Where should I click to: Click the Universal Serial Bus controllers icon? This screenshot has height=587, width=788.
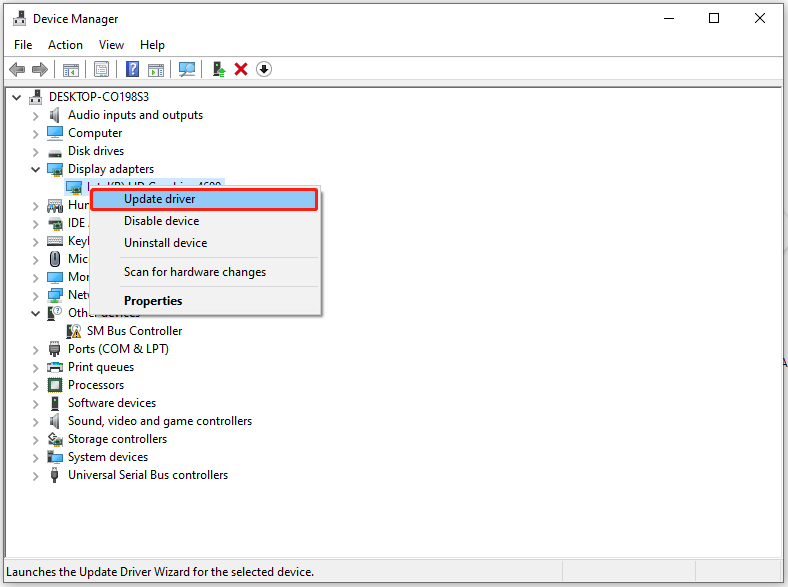click(x=54, y=475)
